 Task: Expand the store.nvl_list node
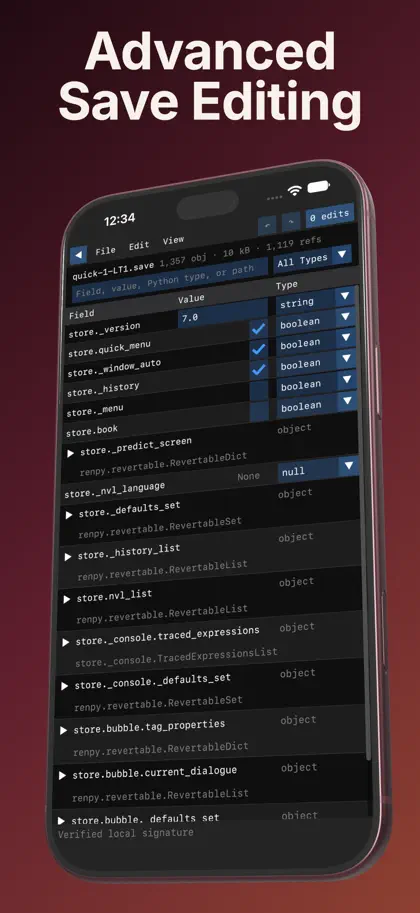click(66, 599)
